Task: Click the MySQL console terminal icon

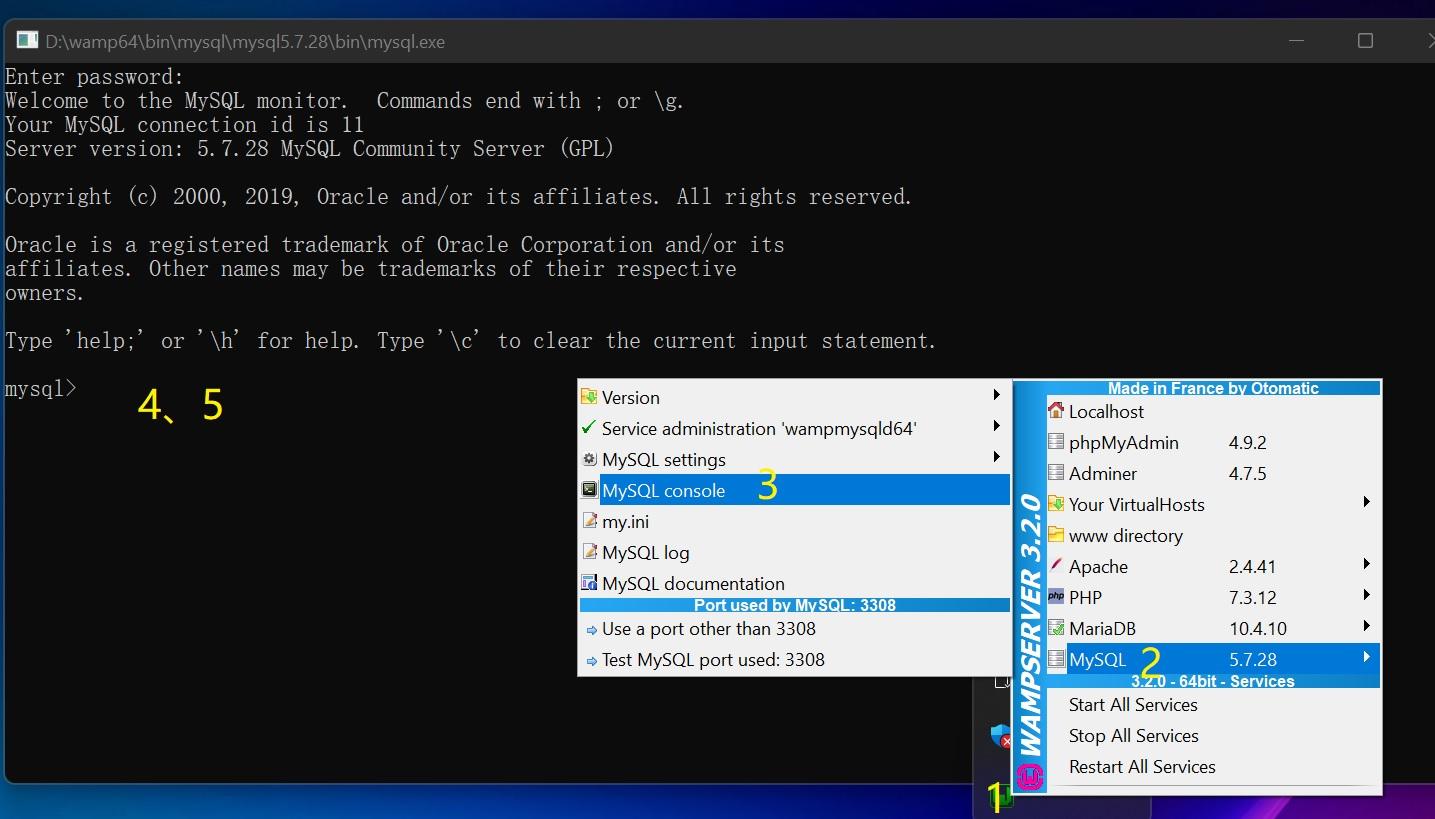Action: [x=590, y=490]
